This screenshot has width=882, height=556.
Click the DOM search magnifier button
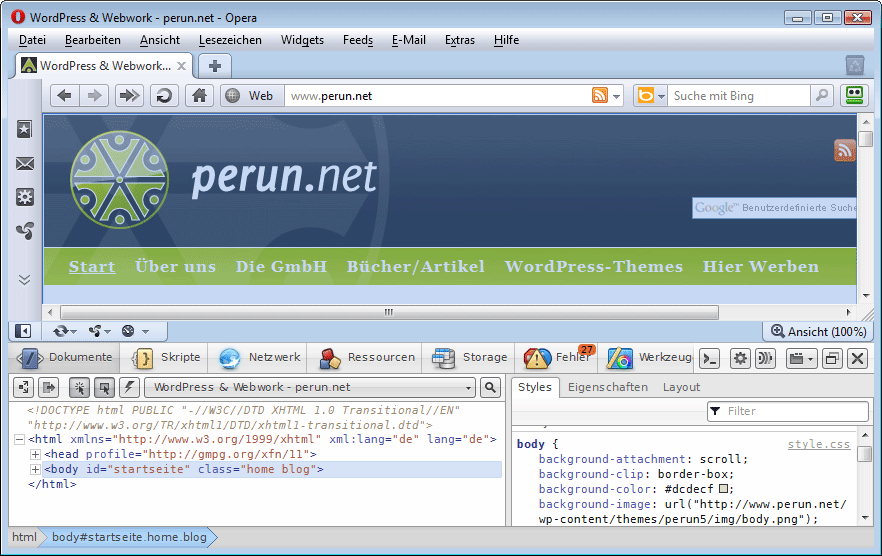click(490, 387)
